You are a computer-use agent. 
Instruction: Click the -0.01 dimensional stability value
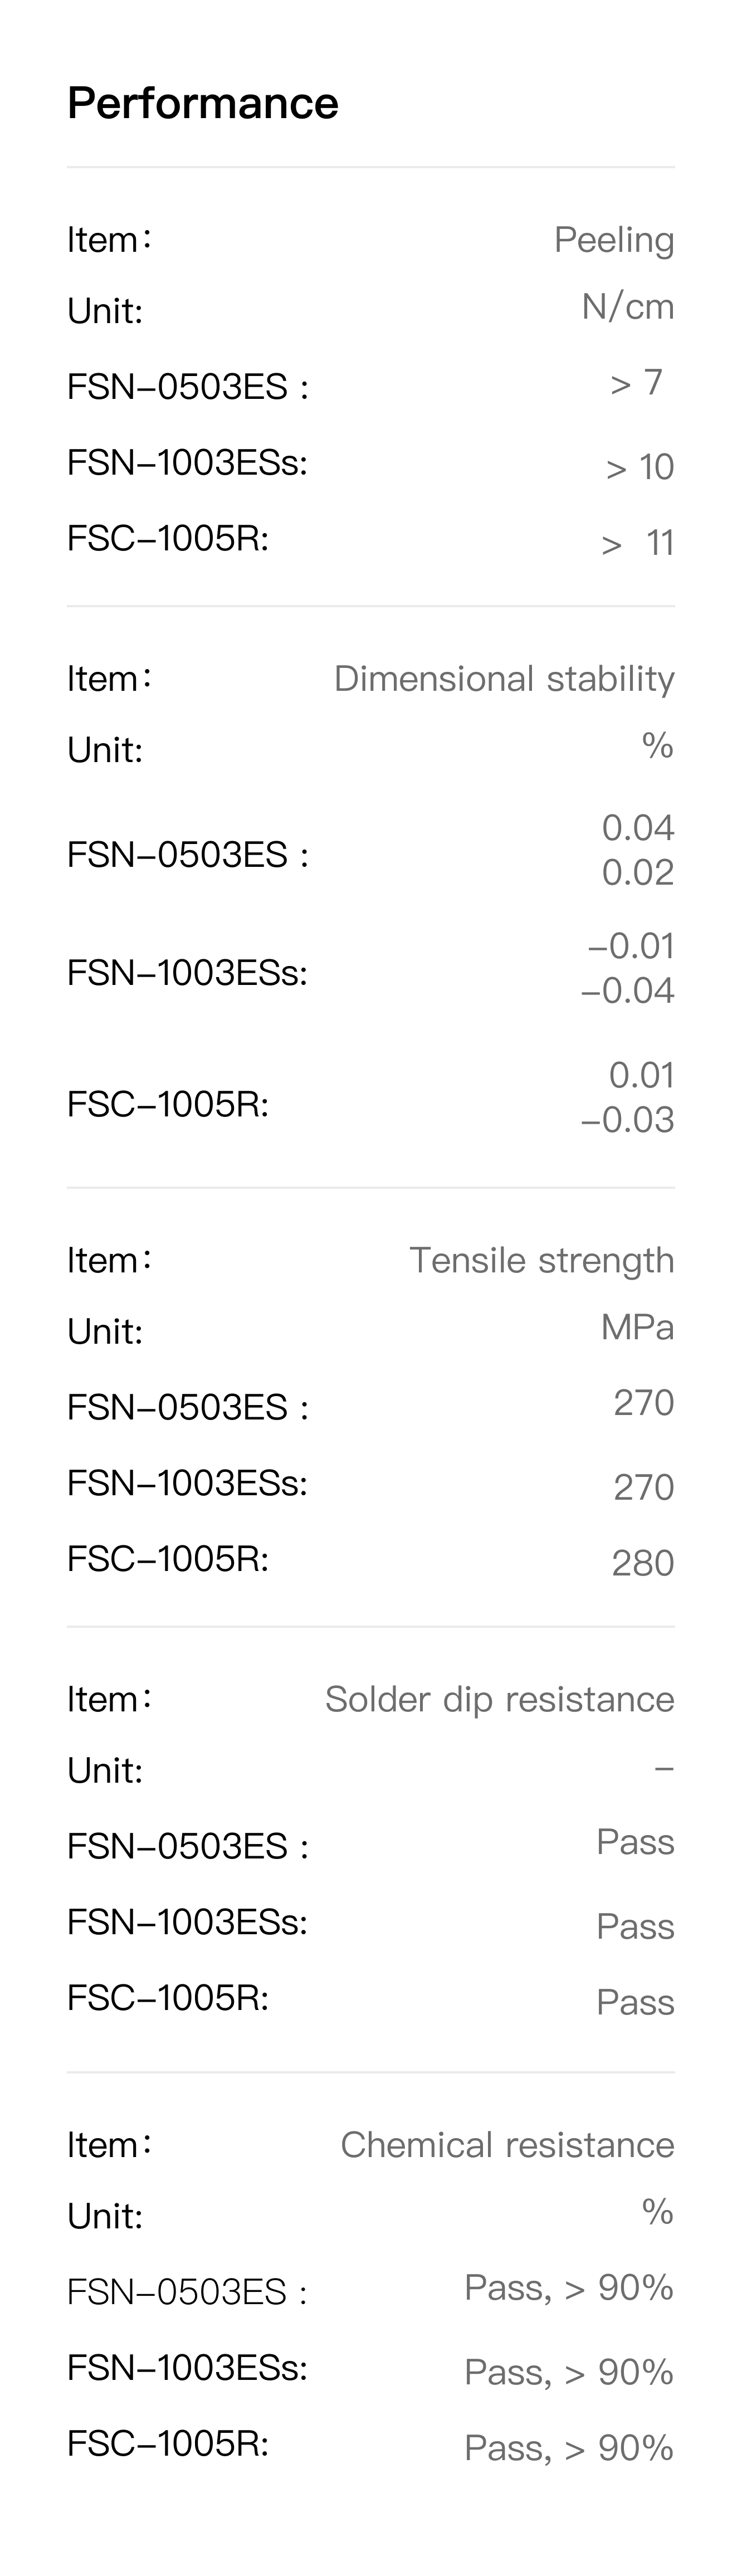point(631,945)
